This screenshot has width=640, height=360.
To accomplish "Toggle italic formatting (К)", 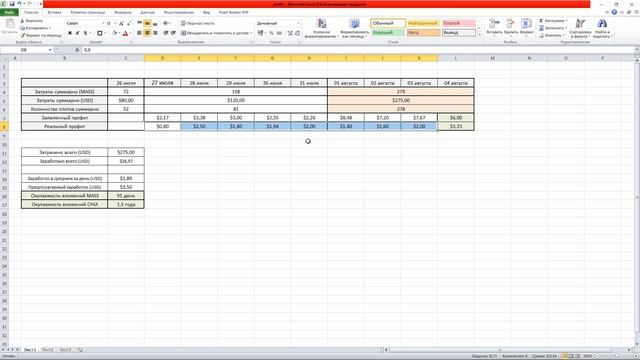I will 78,33.
